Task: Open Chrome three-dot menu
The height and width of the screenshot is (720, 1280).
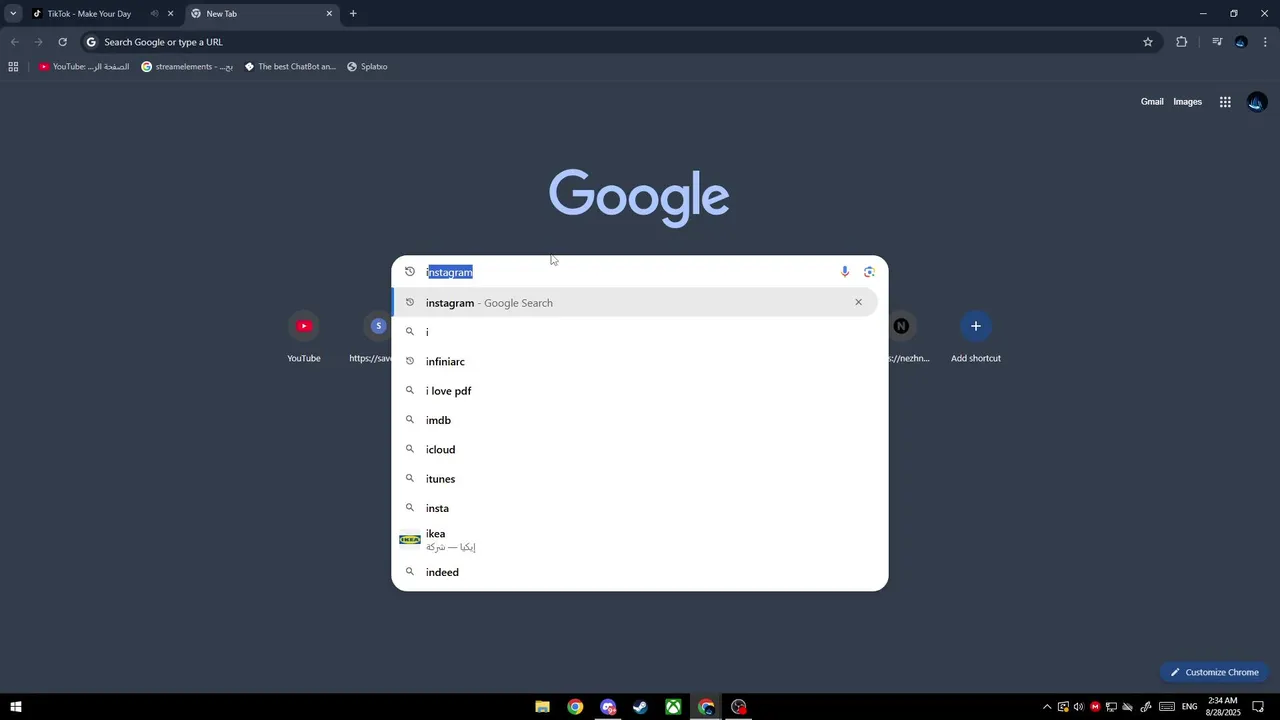Action: tap(1266, 42)
